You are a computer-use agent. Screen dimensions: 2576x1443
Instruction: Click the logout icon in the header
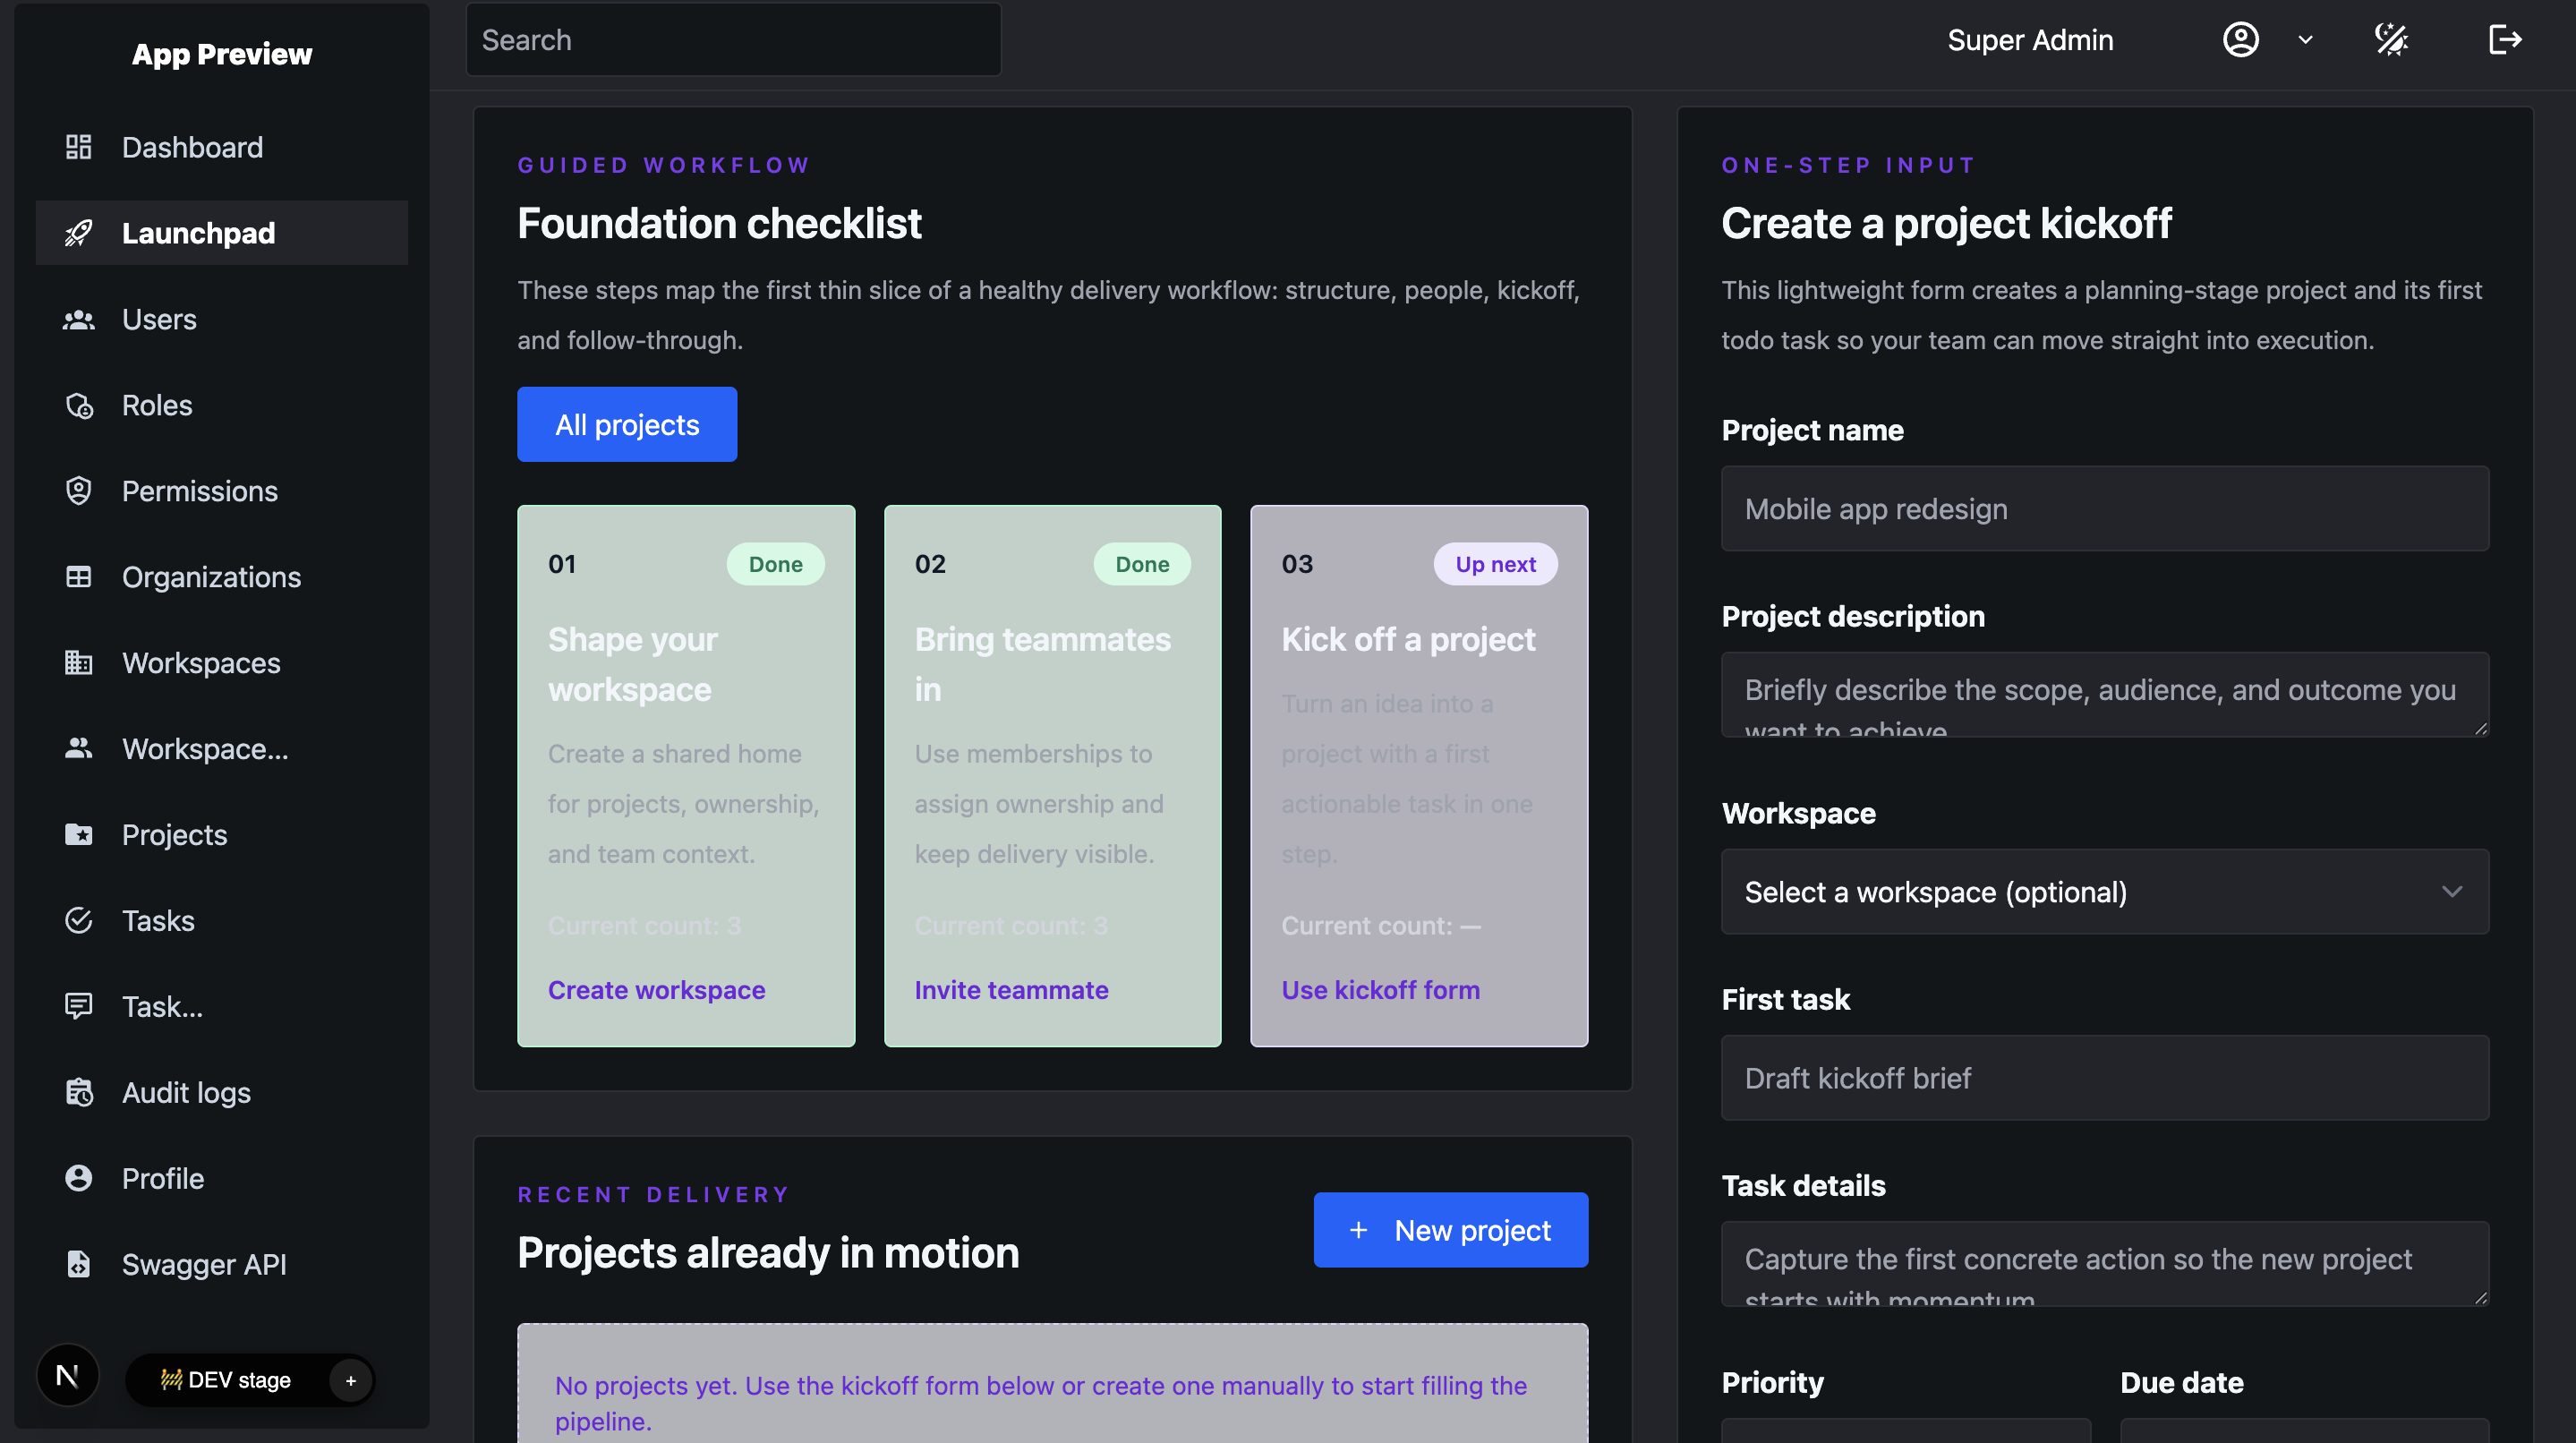coord(2505,40)
